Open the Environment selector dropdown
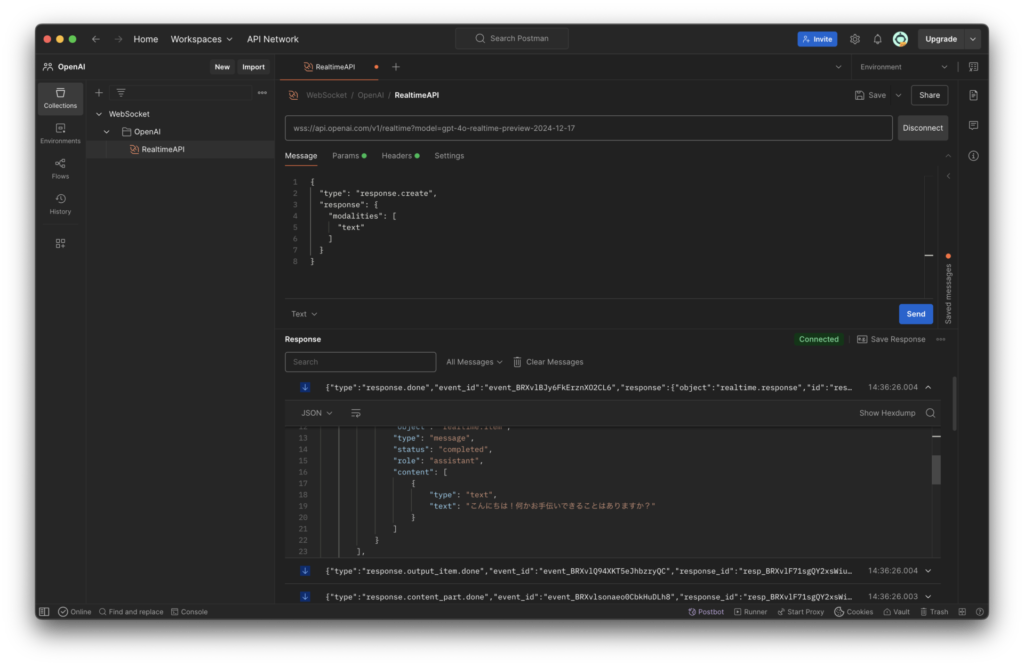 [x=903, y=67]
